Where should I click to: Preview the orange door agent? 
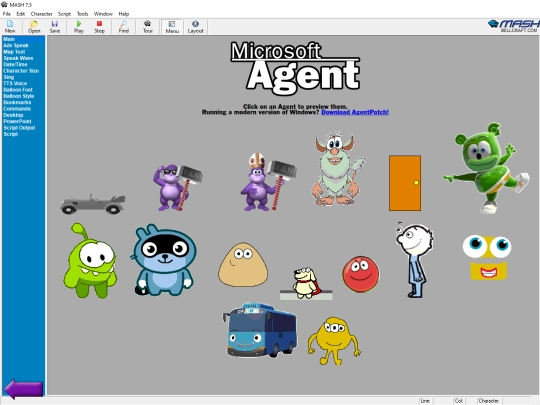[405, 183]
